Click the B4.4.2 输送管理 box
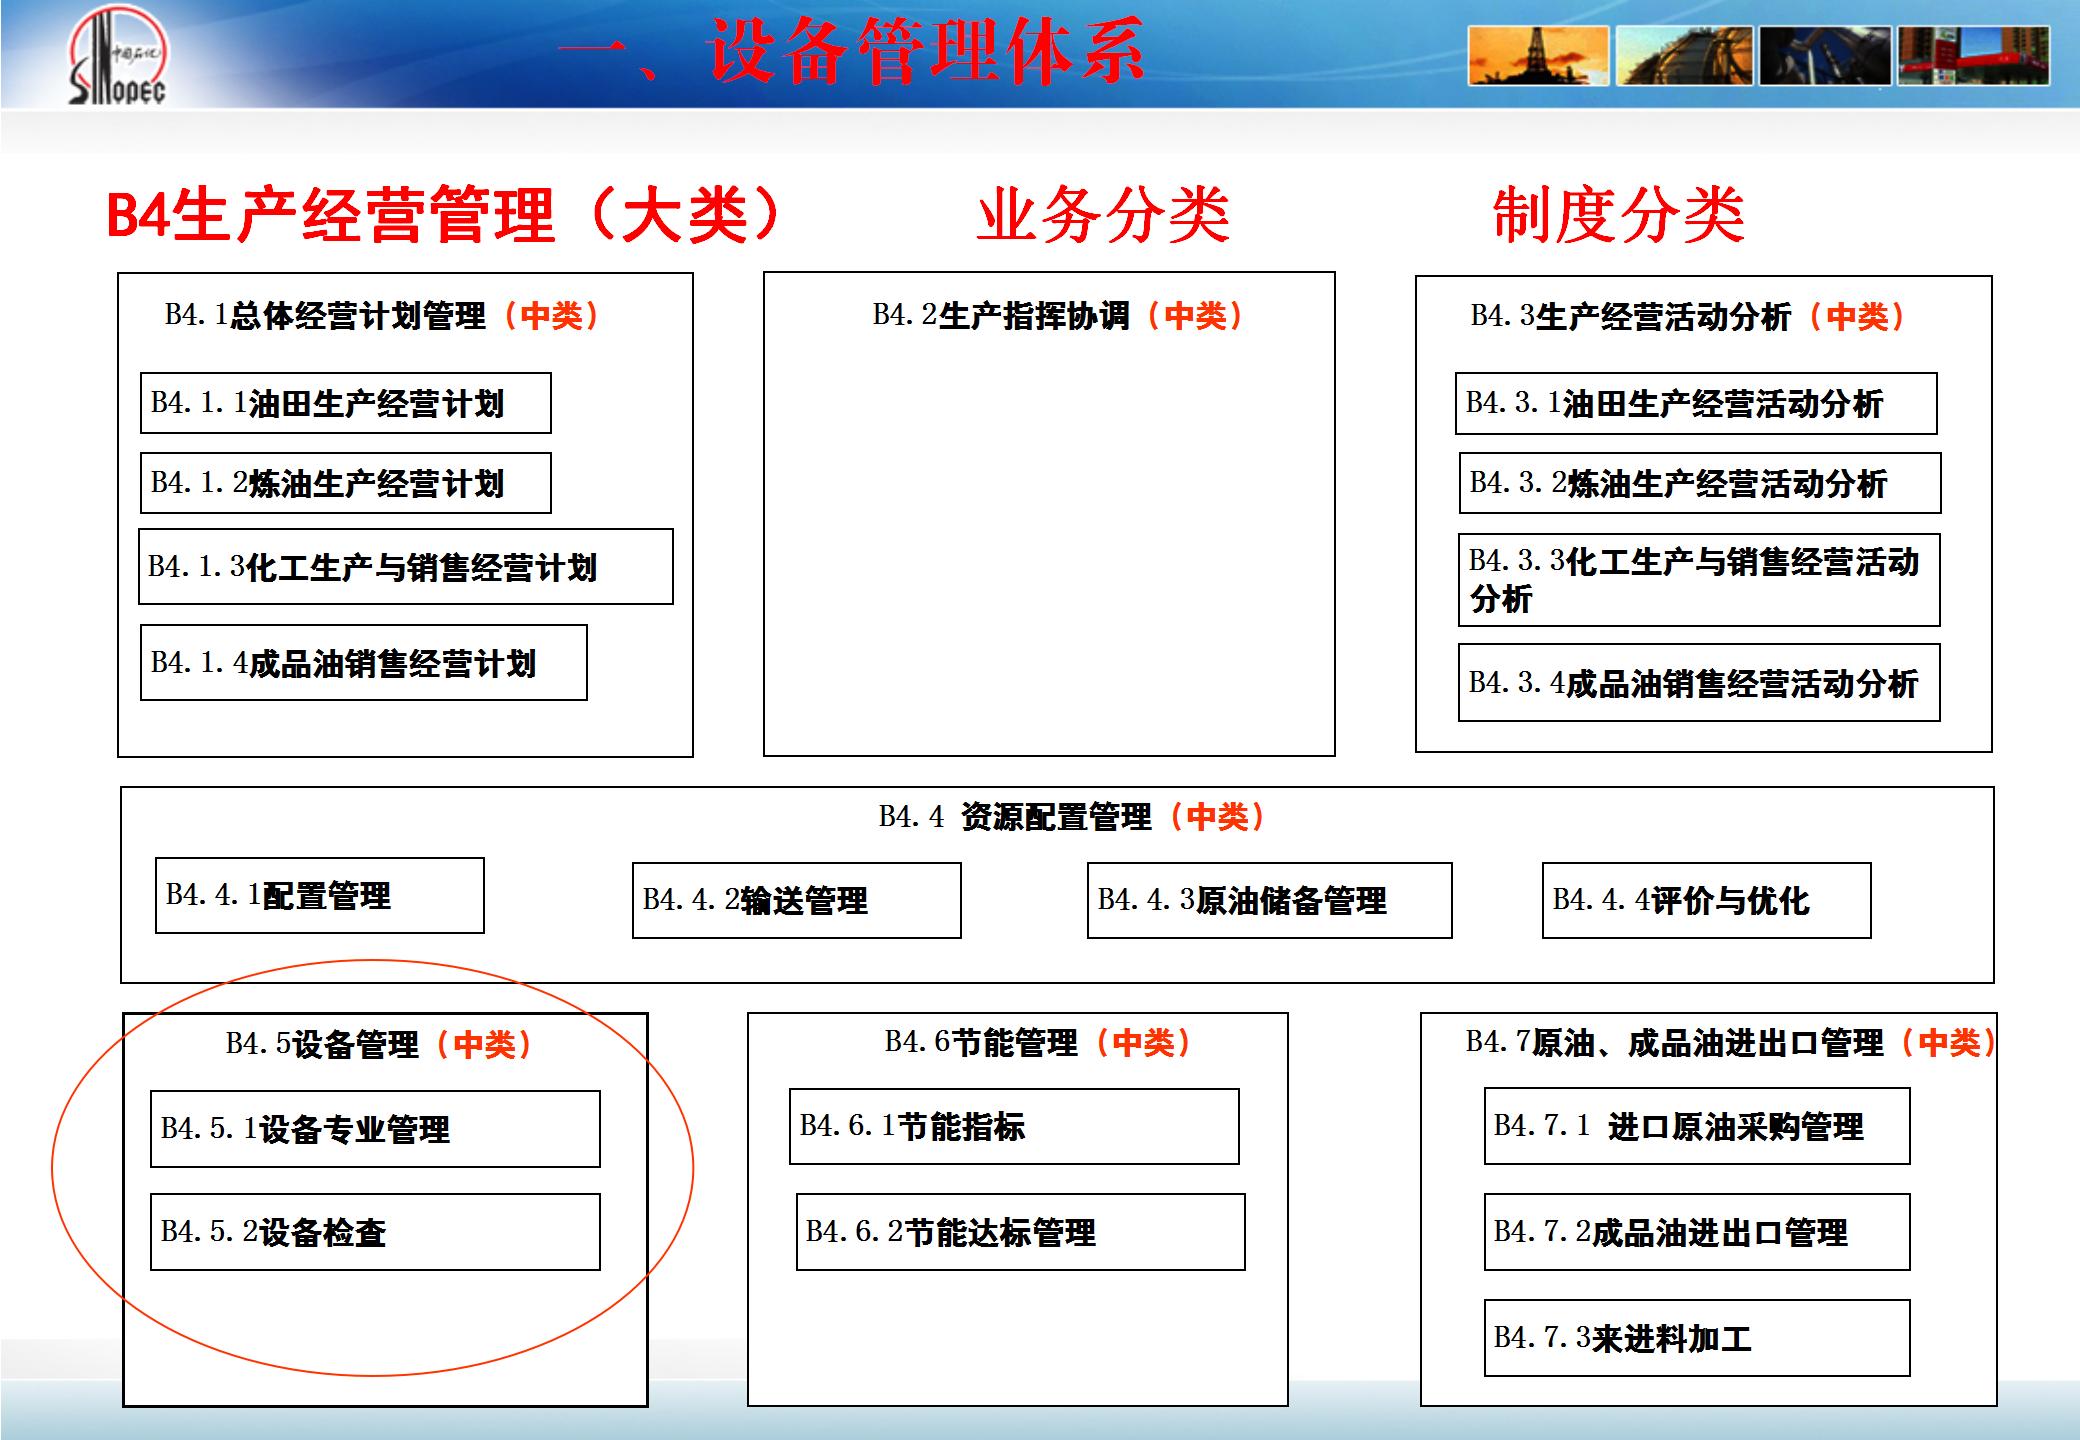The height and width of the screenshot is (1440, 2080). [796, 900]
